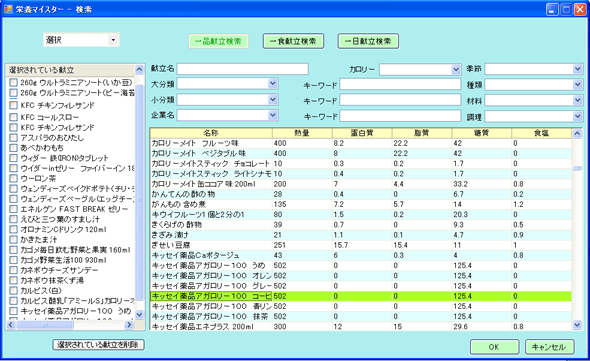
Task: Expand the 調理 dropdown
Action: click(x=578, y=116)
